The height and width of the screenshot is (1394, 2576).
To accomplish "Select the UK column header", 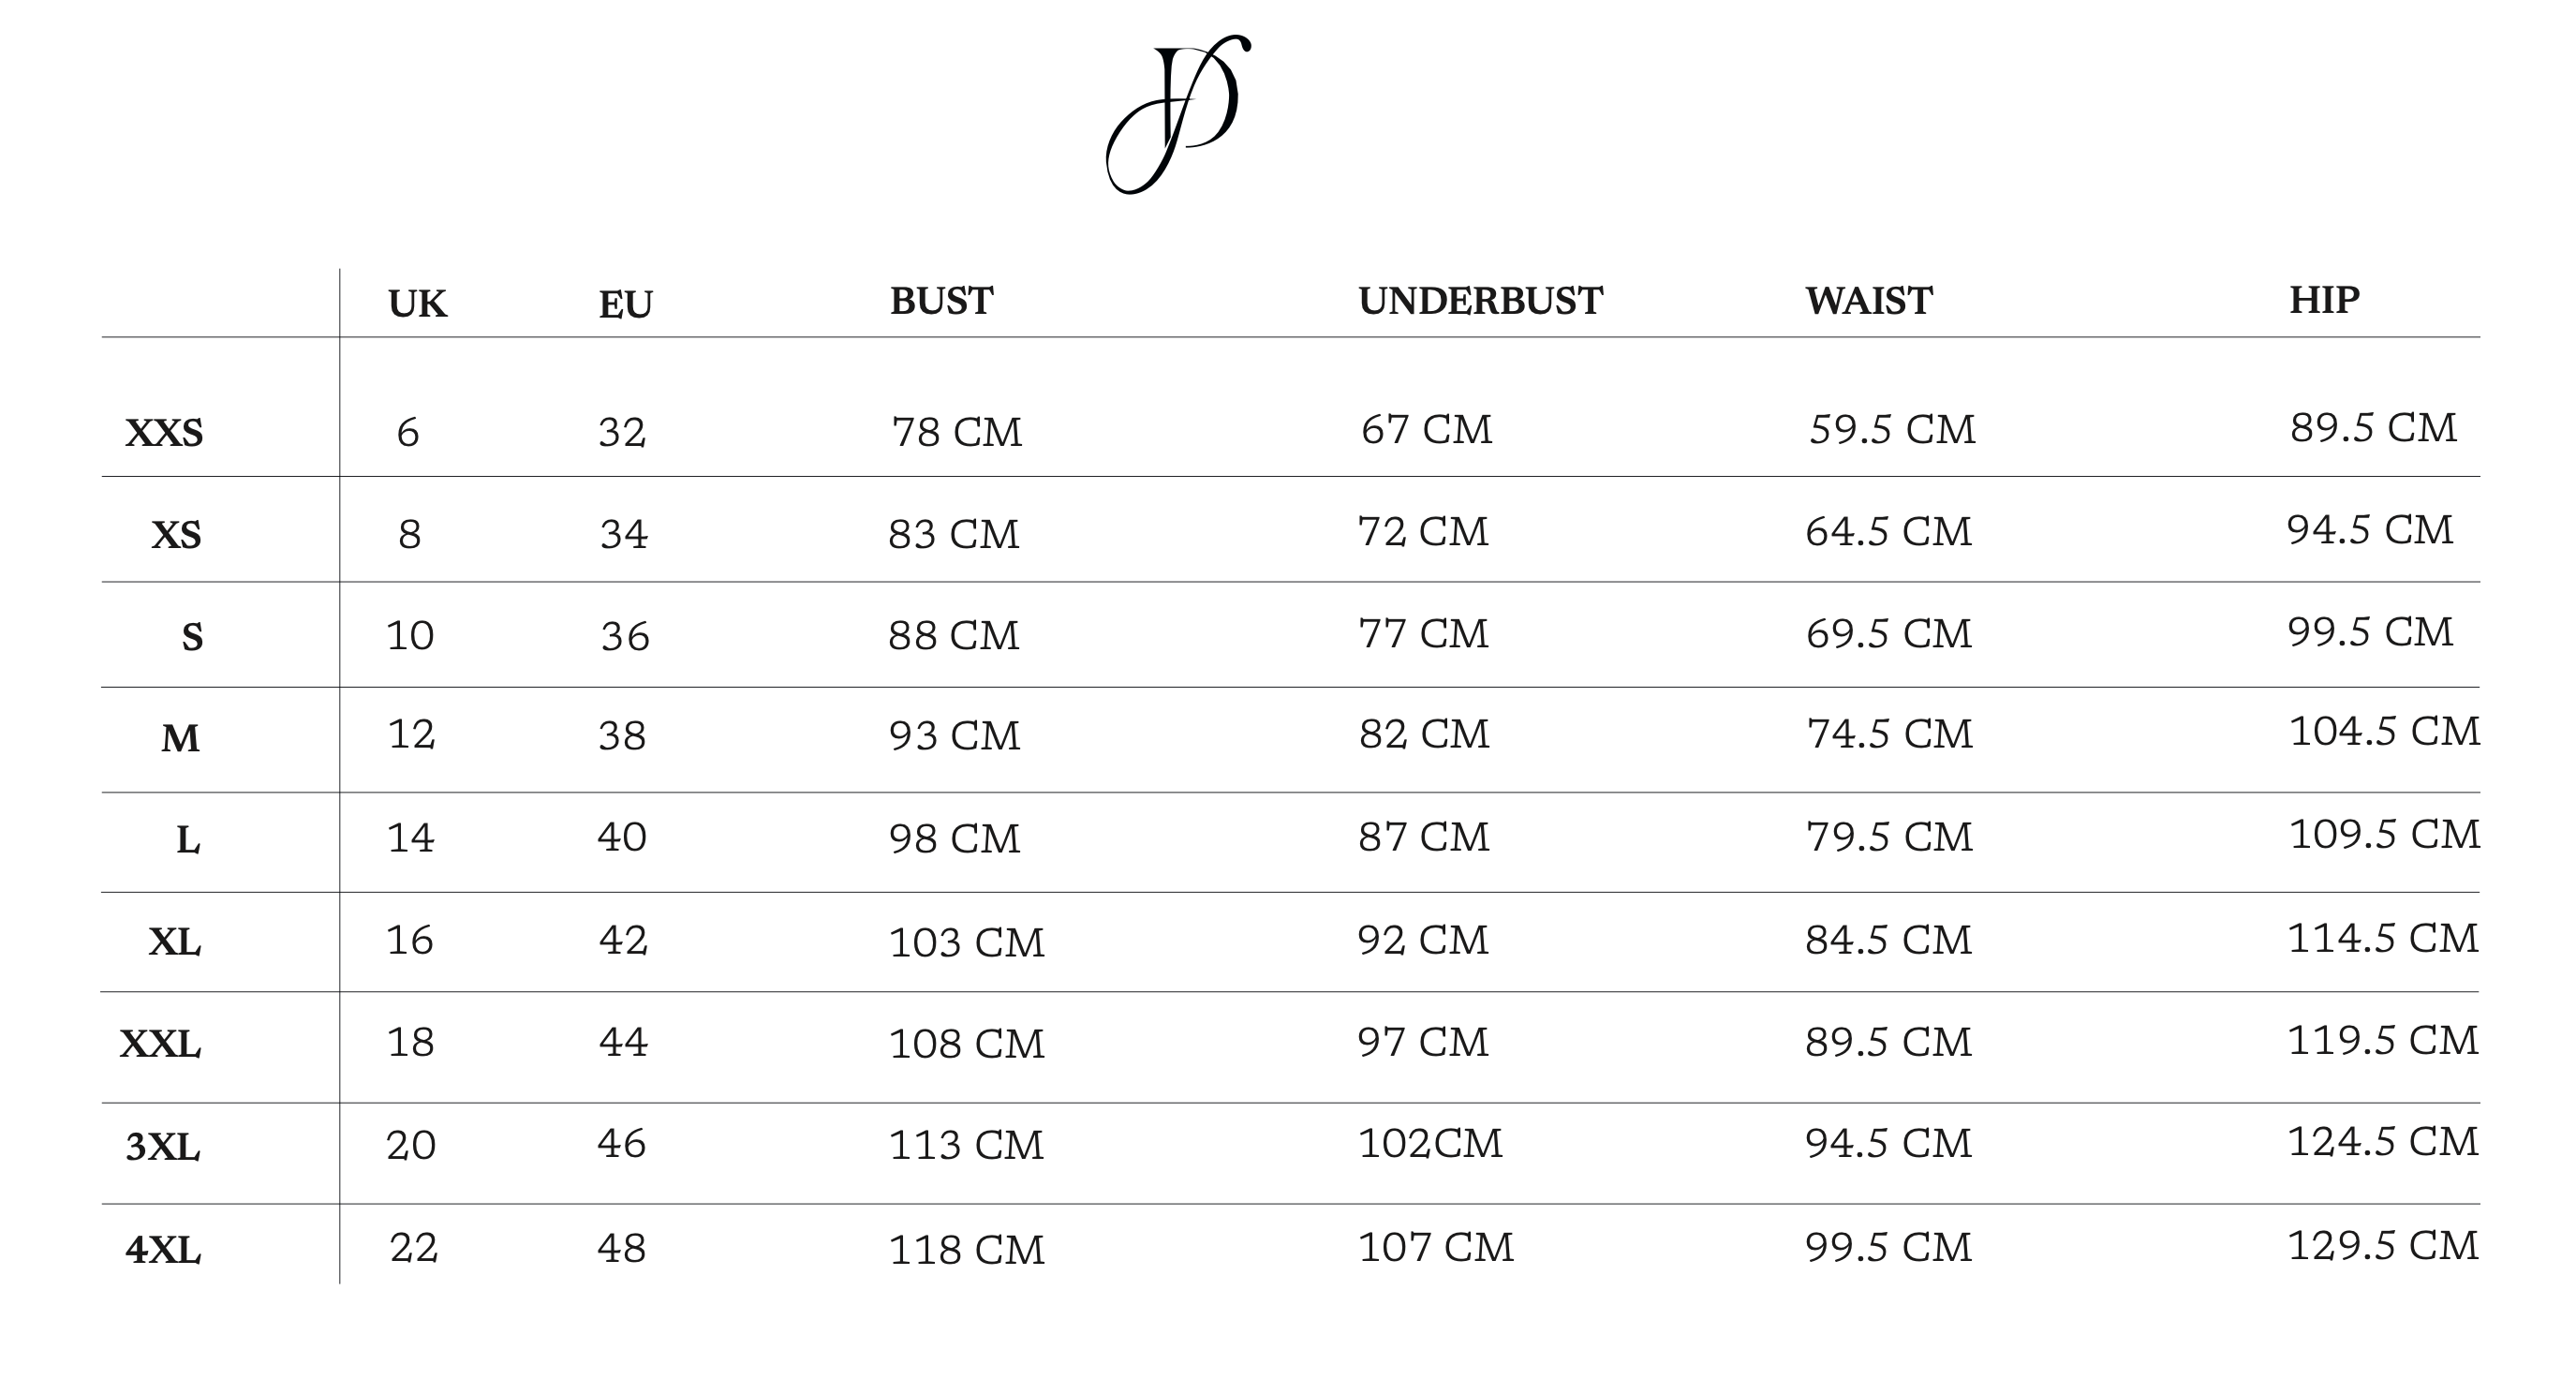I will [x=417, y=304].
